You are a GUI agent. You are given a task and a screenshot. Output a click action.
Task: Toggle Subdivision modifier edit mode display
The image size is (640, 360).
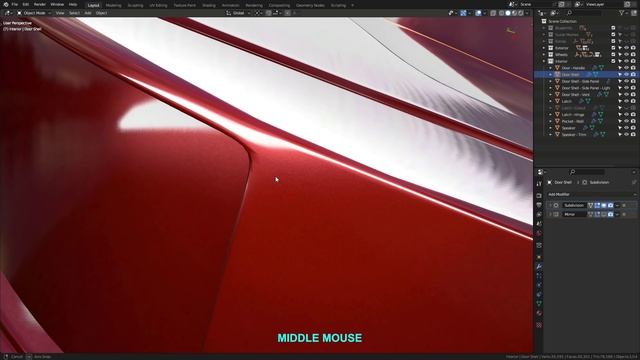tap(597, 205)
